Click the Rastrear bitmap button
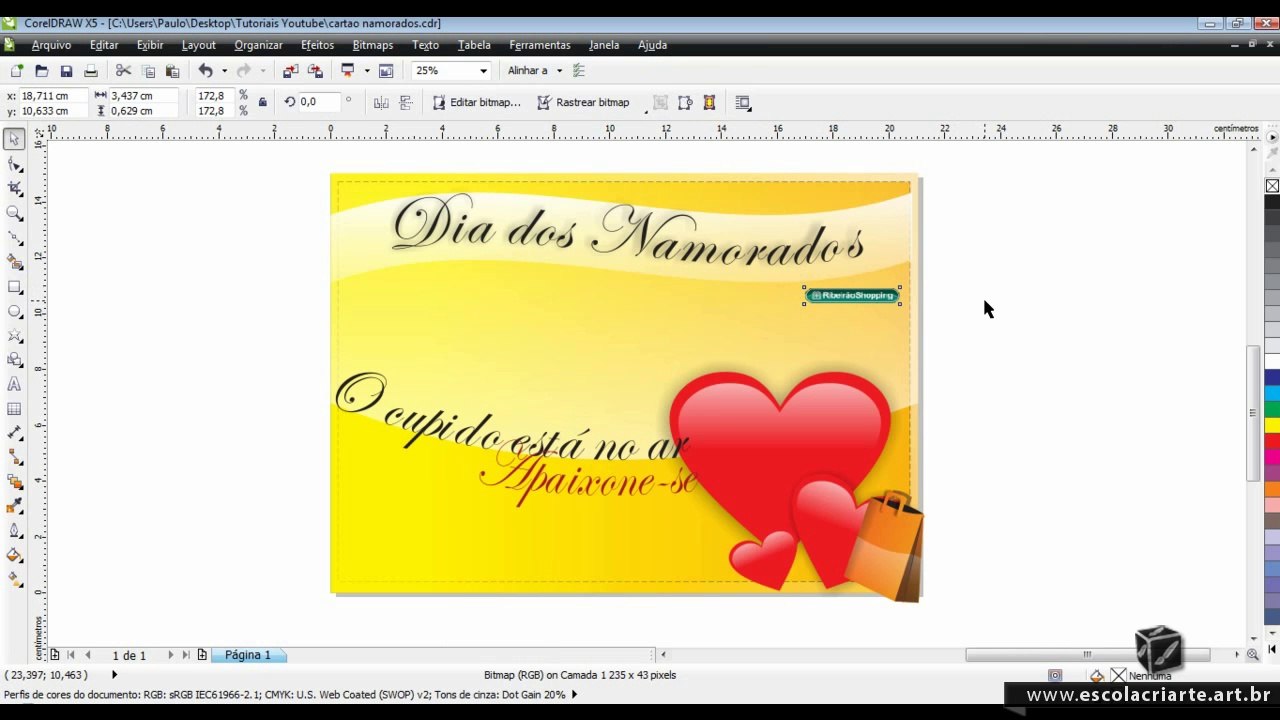This screenshot has height=720, width=1280. [x=583, y=103]
